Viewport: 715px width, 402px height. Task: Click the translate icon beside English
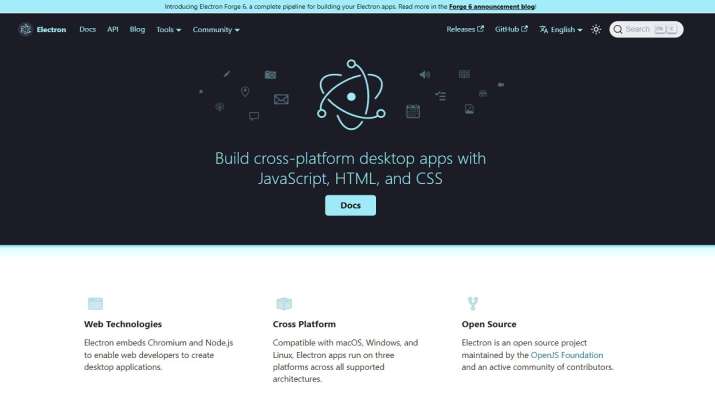[544, 30]
